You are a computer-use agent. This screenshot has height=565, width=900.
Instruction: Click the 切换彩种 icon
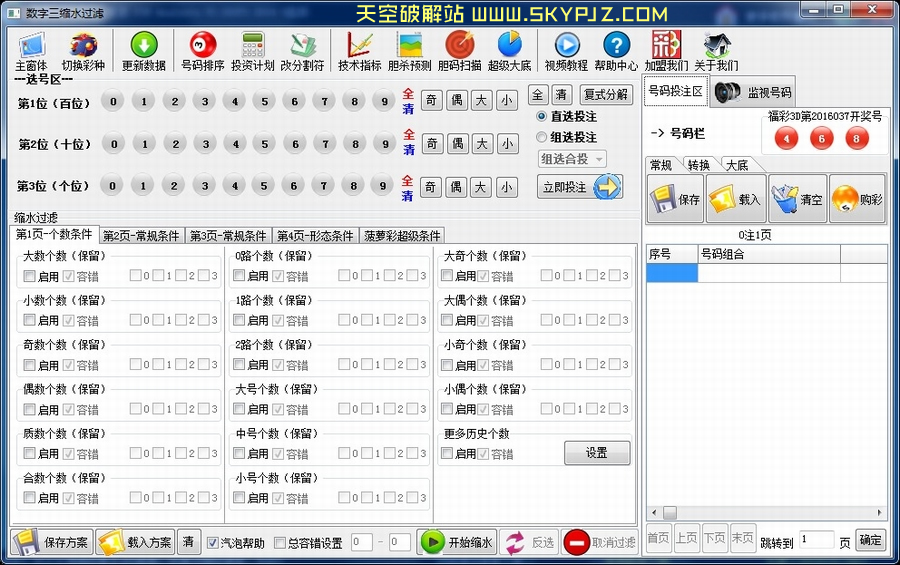[84, 46]
